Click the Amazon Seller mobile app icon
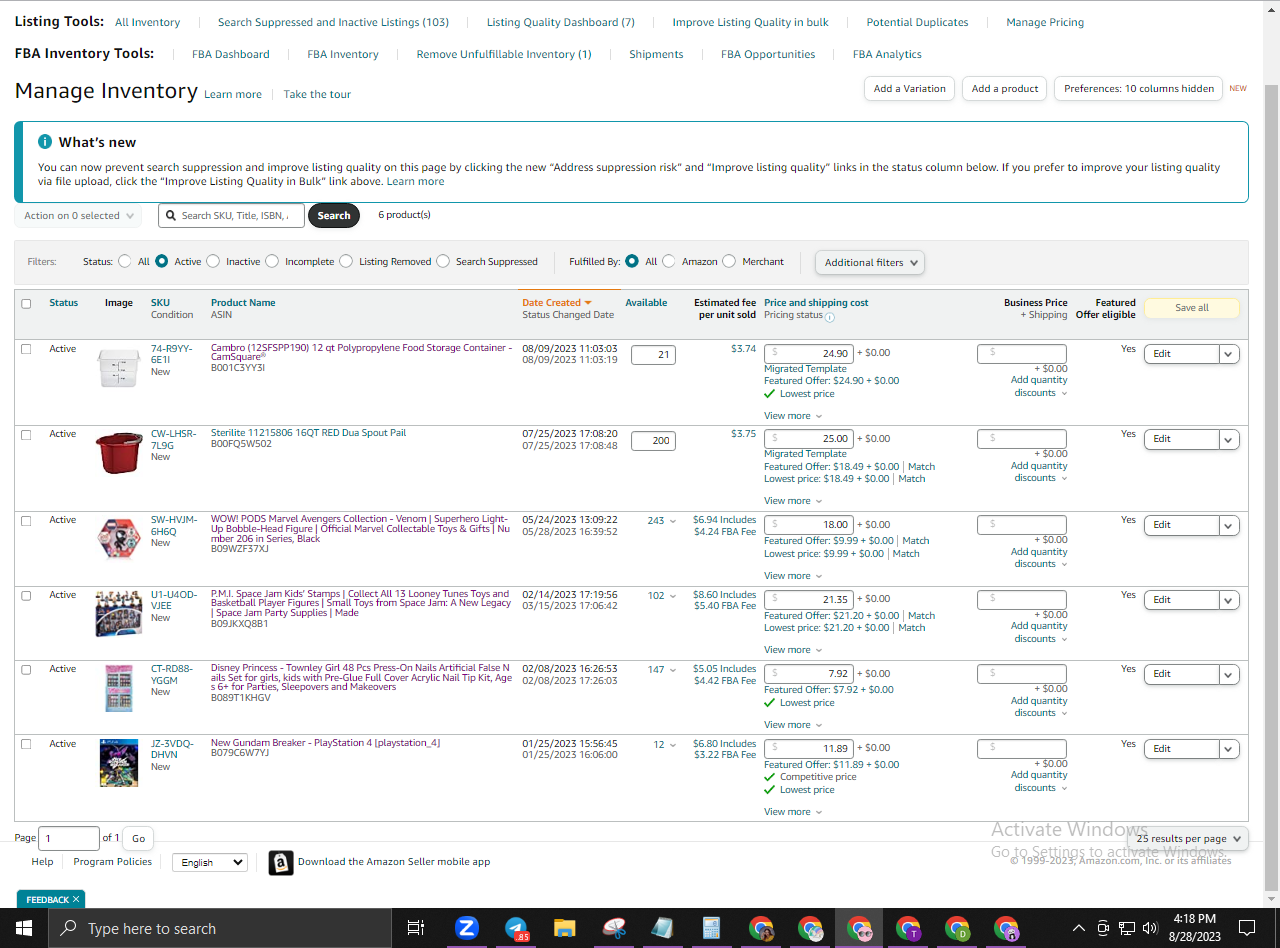The width and height of the screenshot is (1280, 948). [281, 862]
